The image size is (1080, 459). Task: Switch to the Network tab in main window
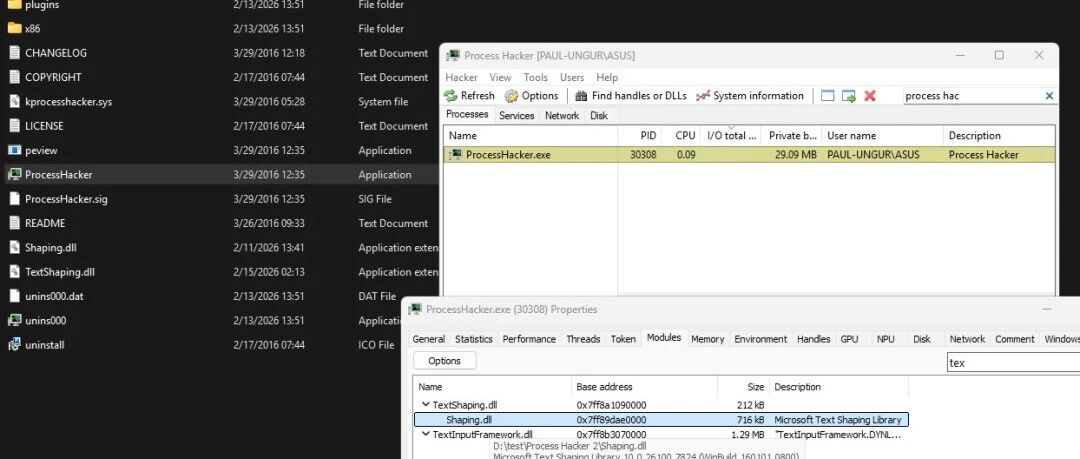pyautogui.click(x=562, y=116)
